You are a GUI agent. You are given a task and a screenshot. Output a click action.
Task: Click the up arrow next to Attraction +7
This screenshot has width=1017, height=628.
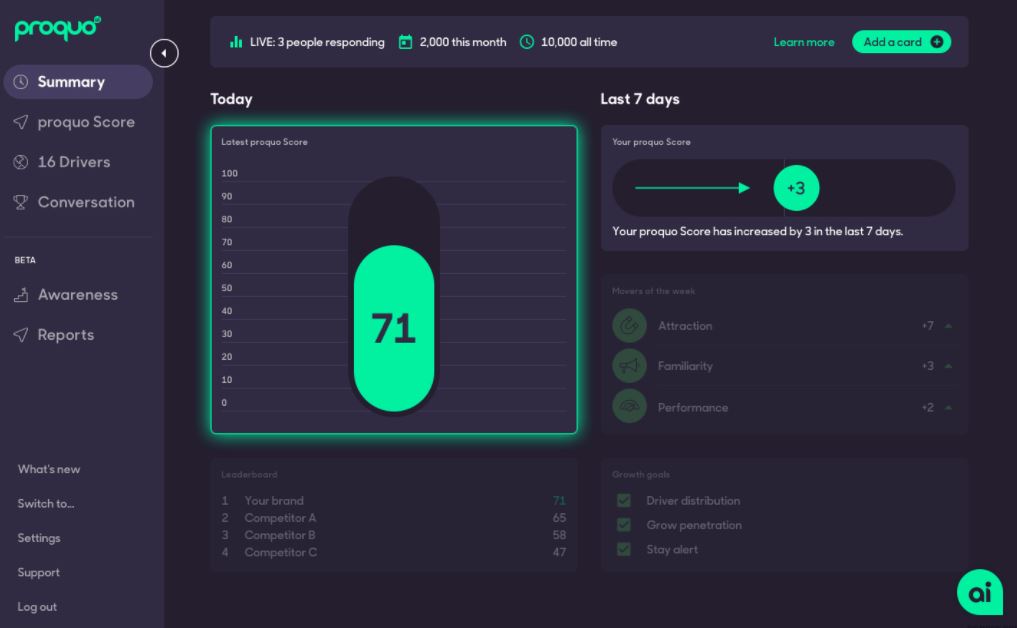coord(948,326)
